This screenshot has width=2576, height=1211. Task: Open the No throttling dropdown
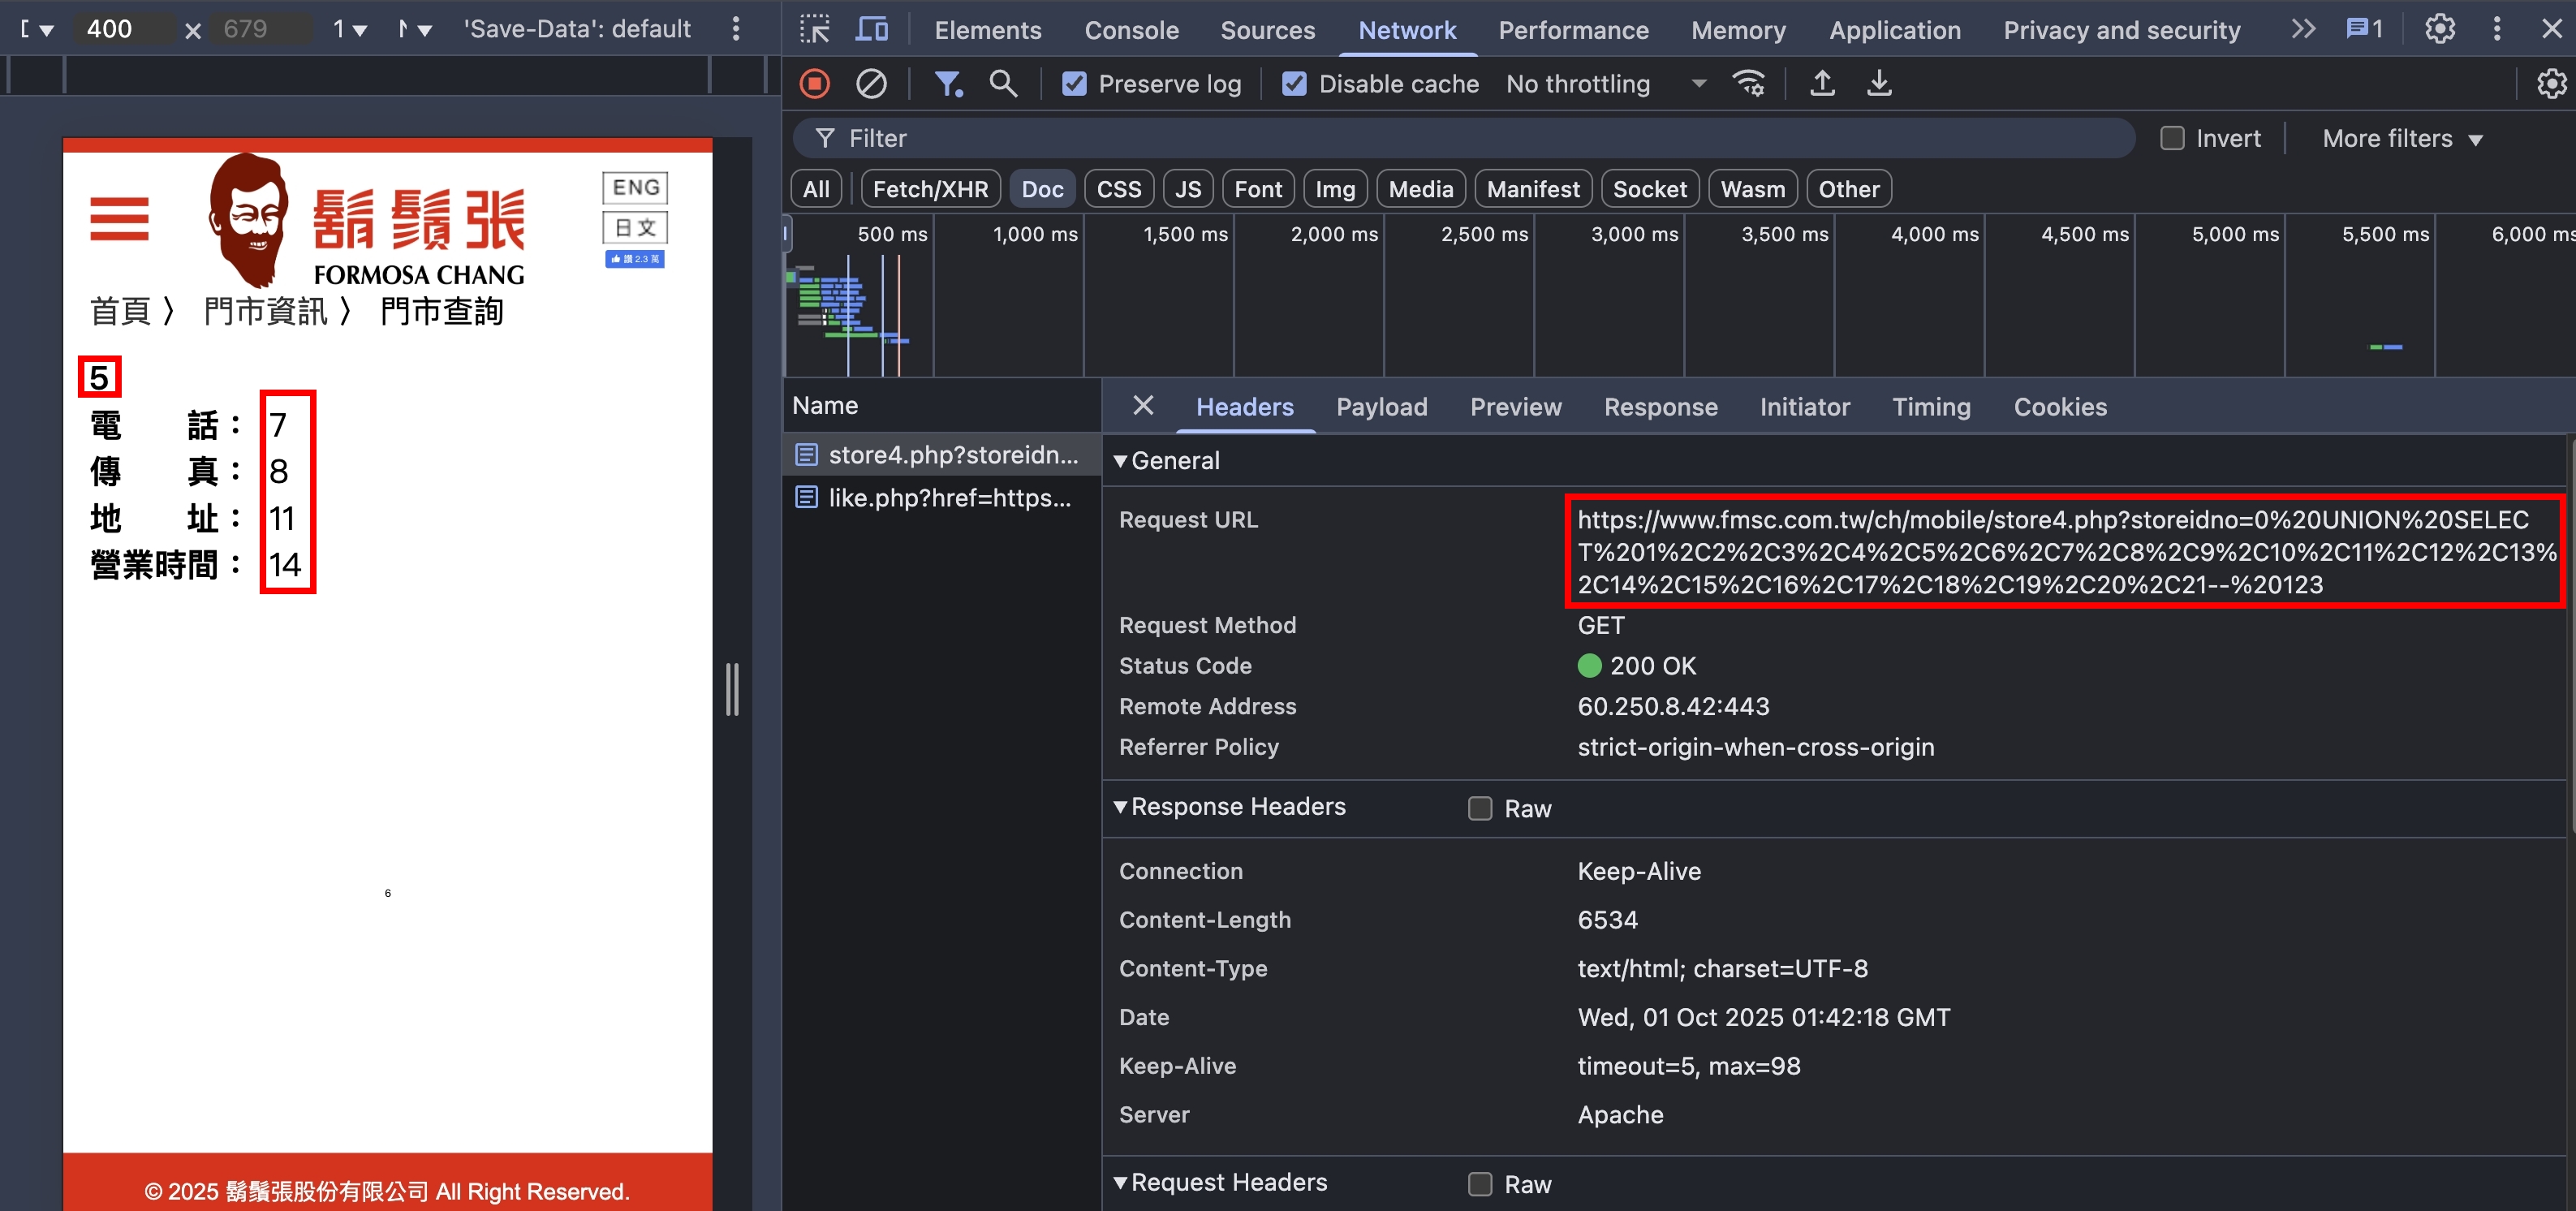[1605, 84]
